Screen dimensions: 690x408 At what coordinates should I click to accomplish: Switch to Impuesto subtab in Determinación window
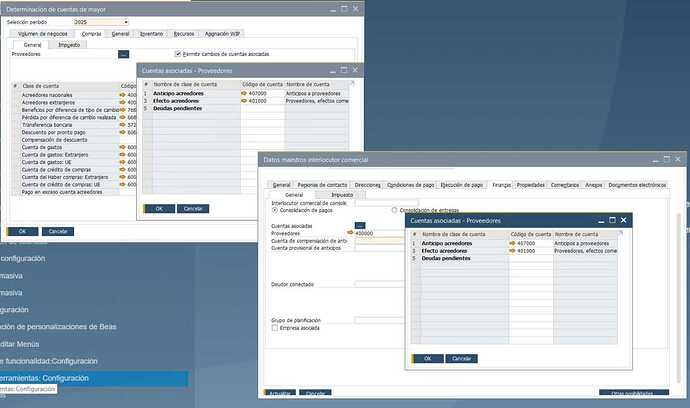[x=69, y=45]
